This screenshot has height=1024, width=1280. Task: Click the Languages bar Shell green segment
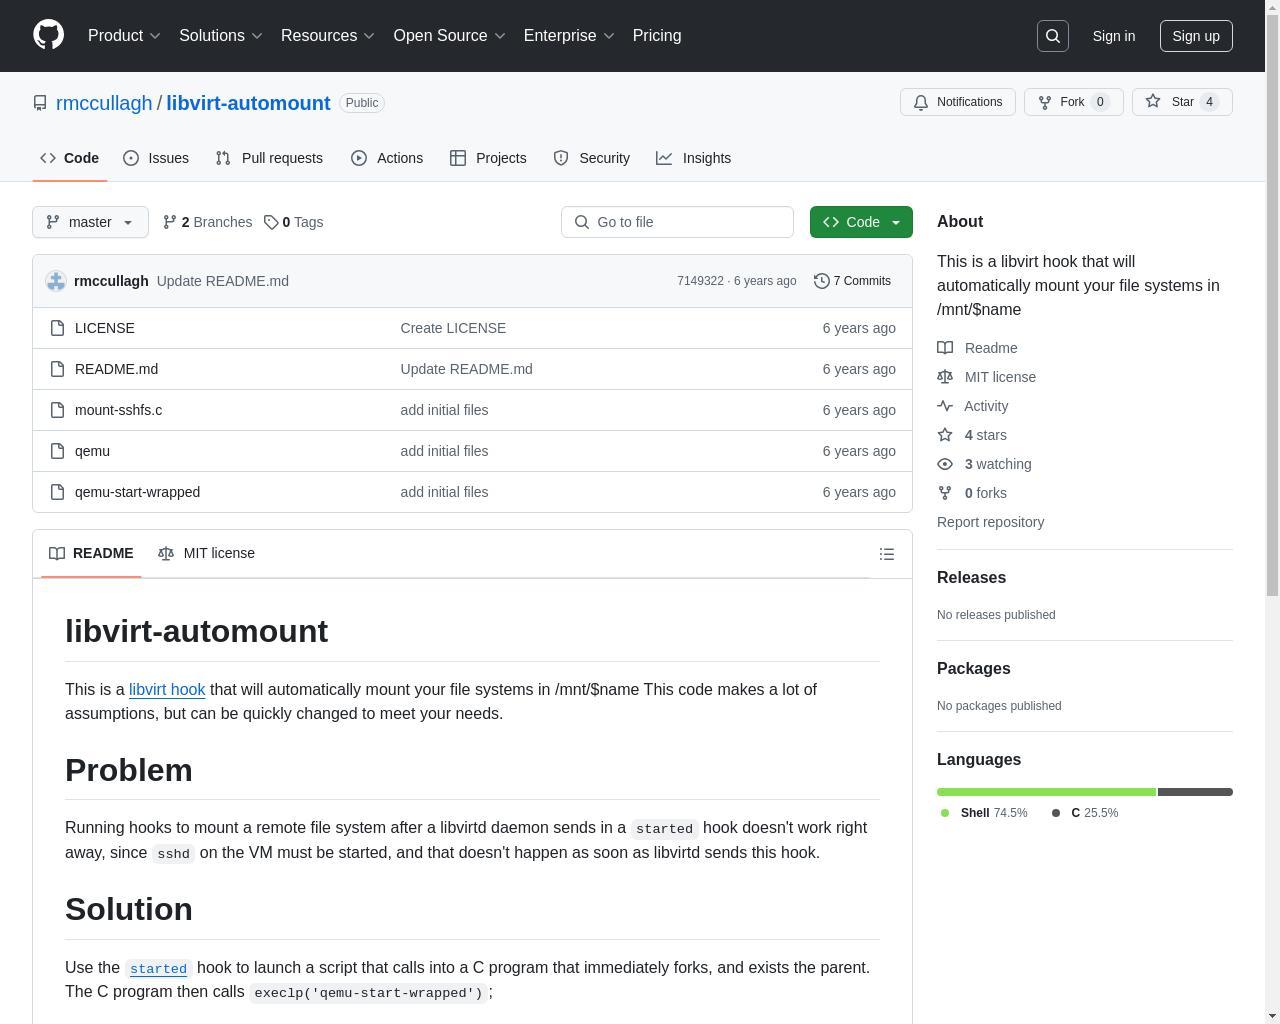(1046, 792)
